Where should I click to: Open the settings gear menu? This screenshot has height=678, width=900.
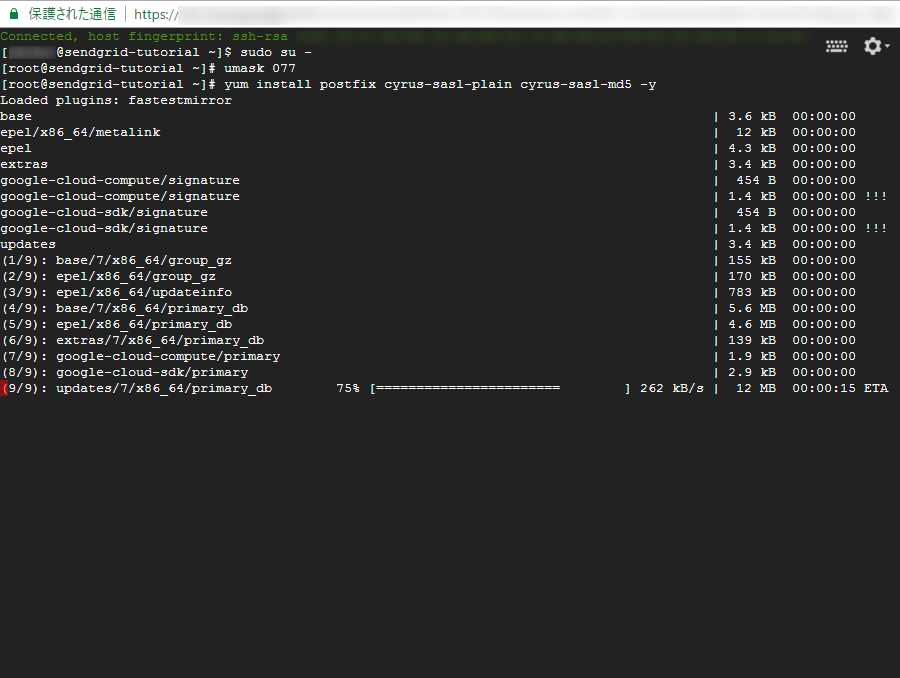(876, 46)
